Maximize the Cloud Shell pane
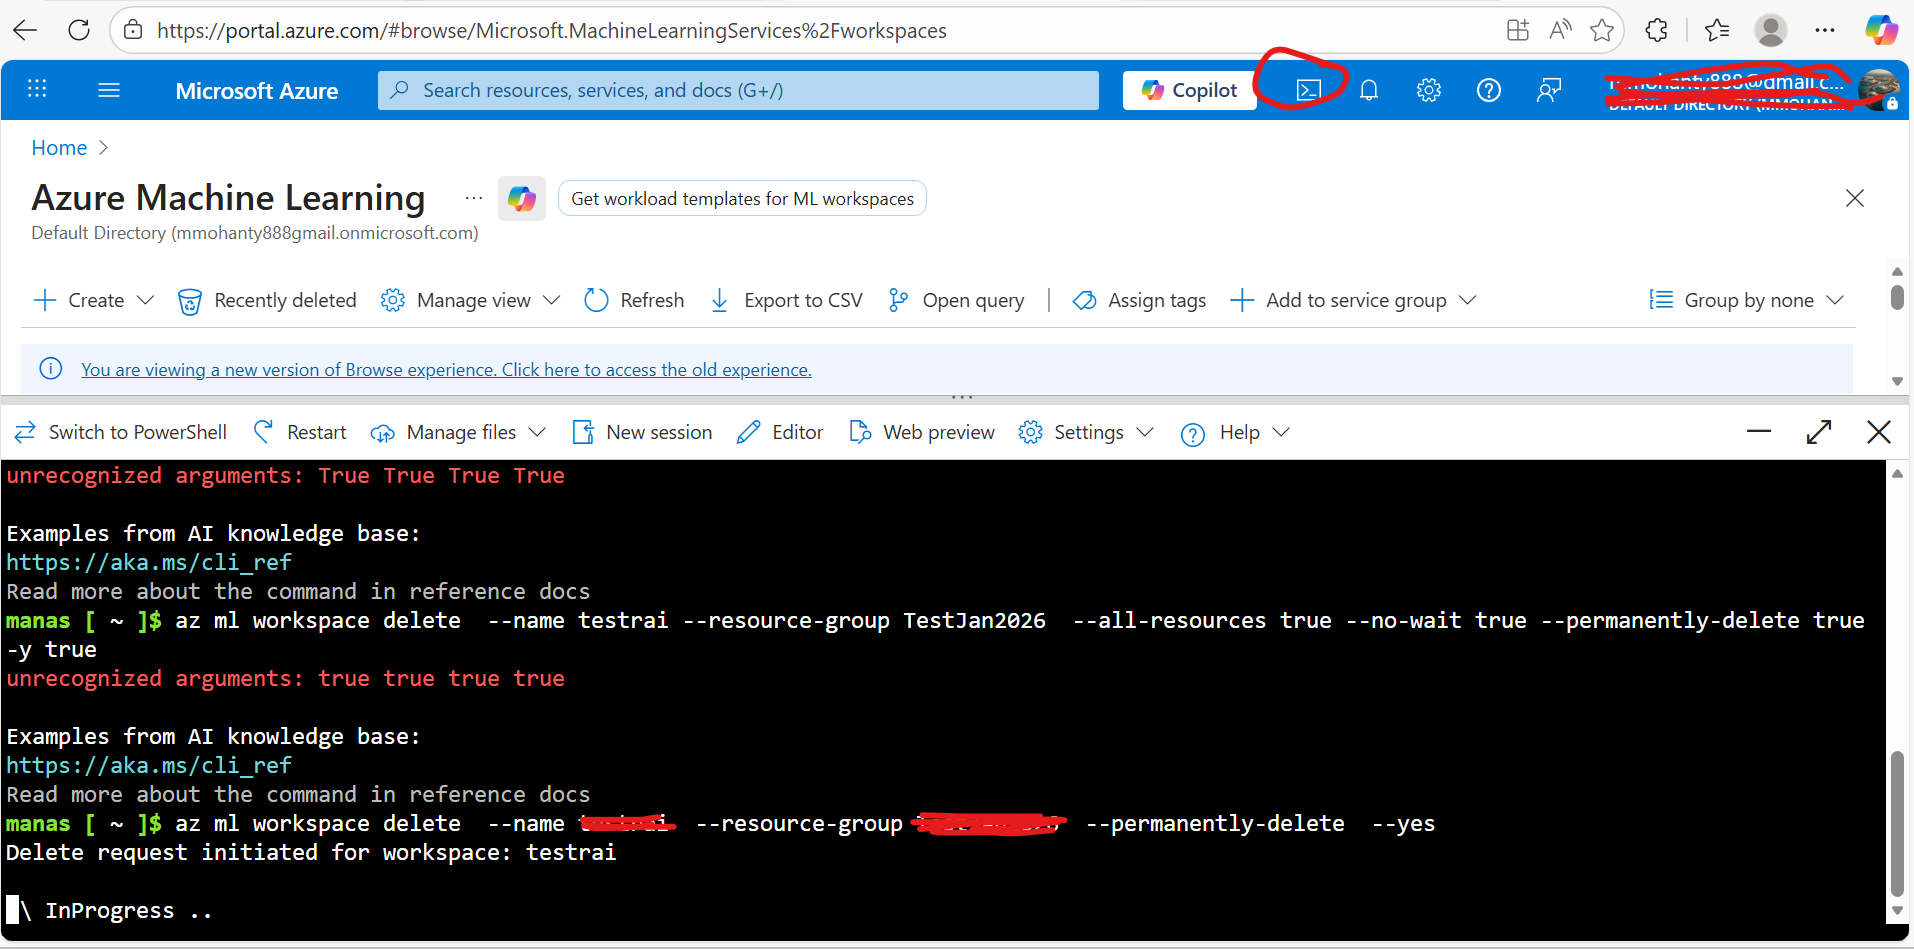 (x=1819, y=432)
